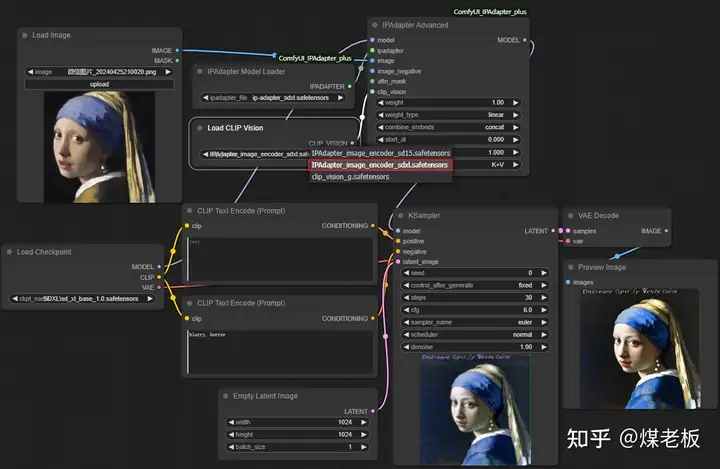
Task: Decrease weight with its left arrow
Action: point(380,102)
